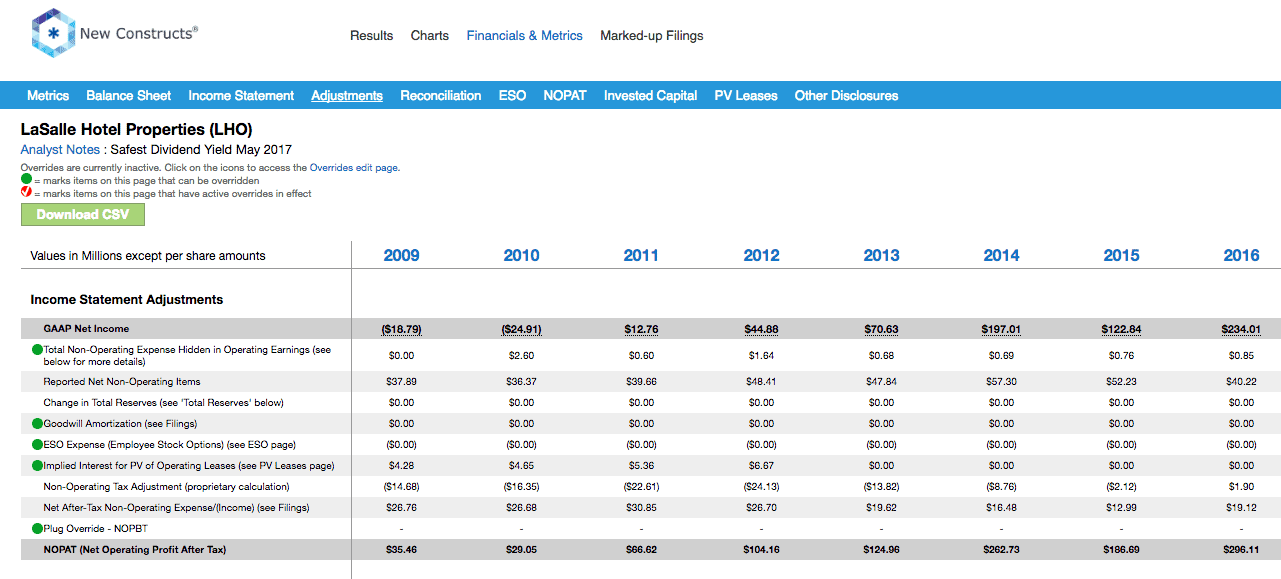
Task: Click green override icon for Total Non-Operating Expense
Action: tap(37, 350)
